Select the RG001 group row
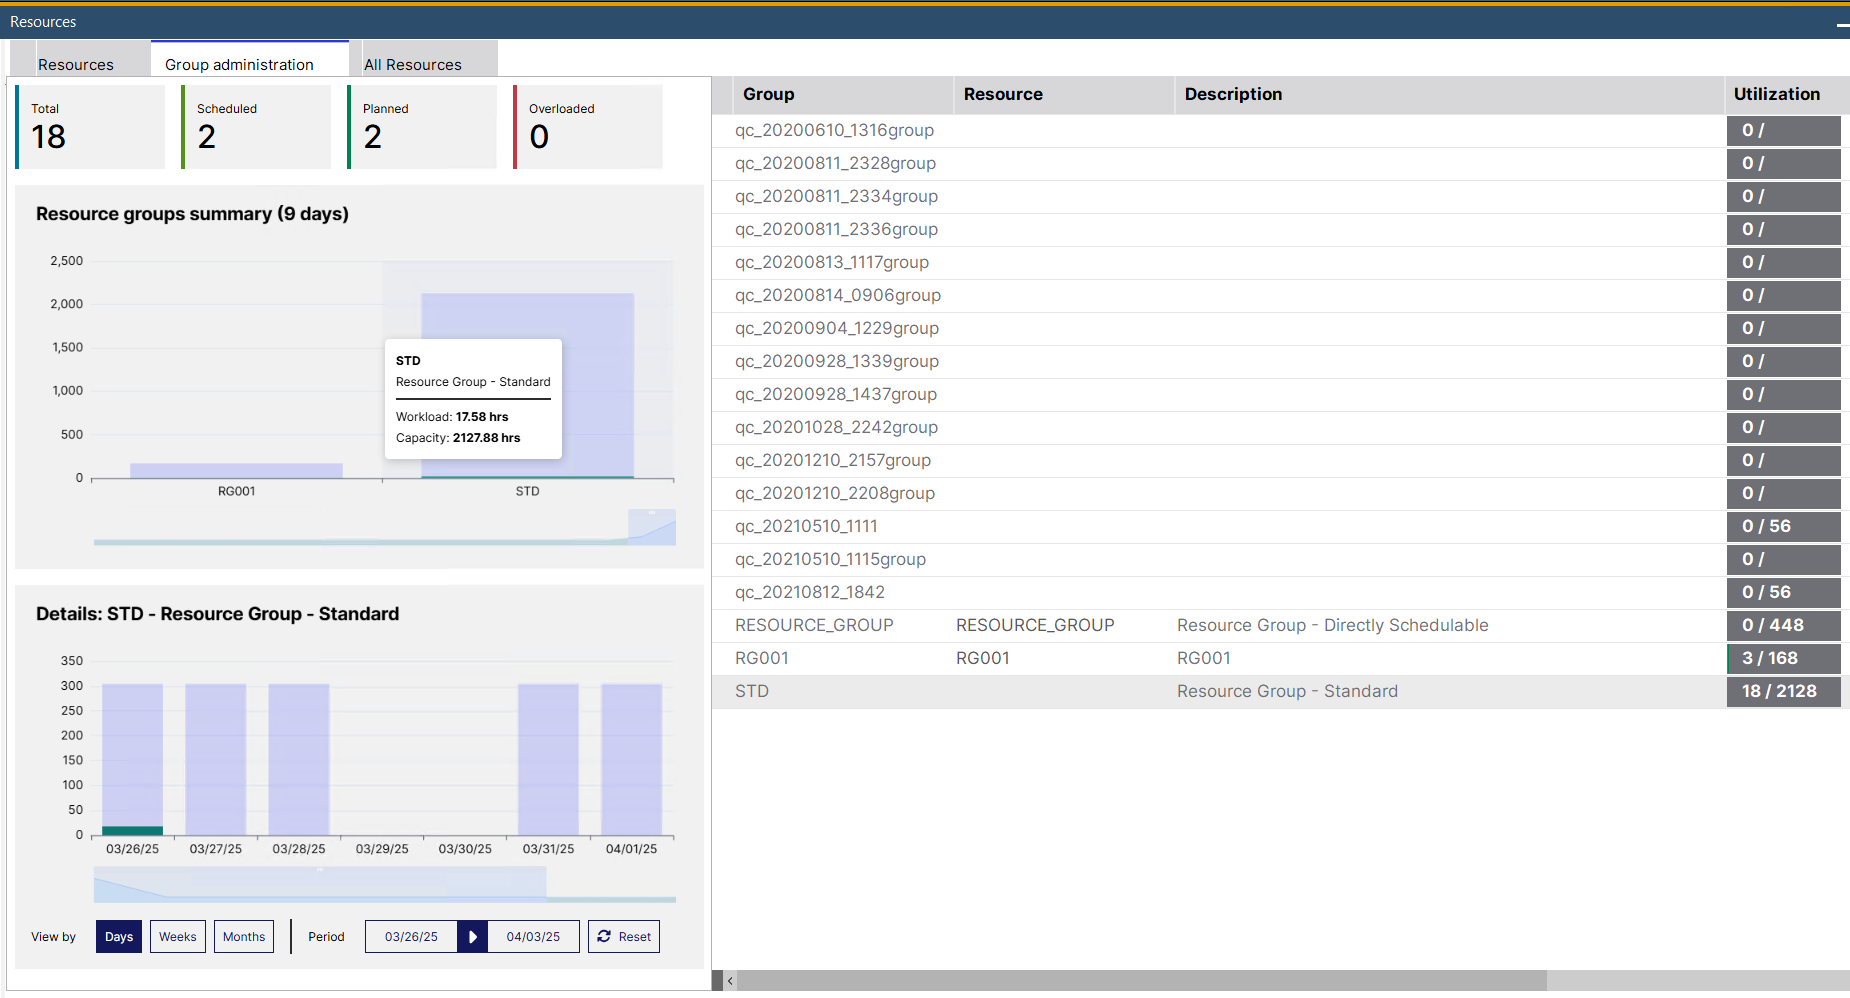The height and width of the screenshot is (998, 1850). pyautogui.click(x=761, y=658)
